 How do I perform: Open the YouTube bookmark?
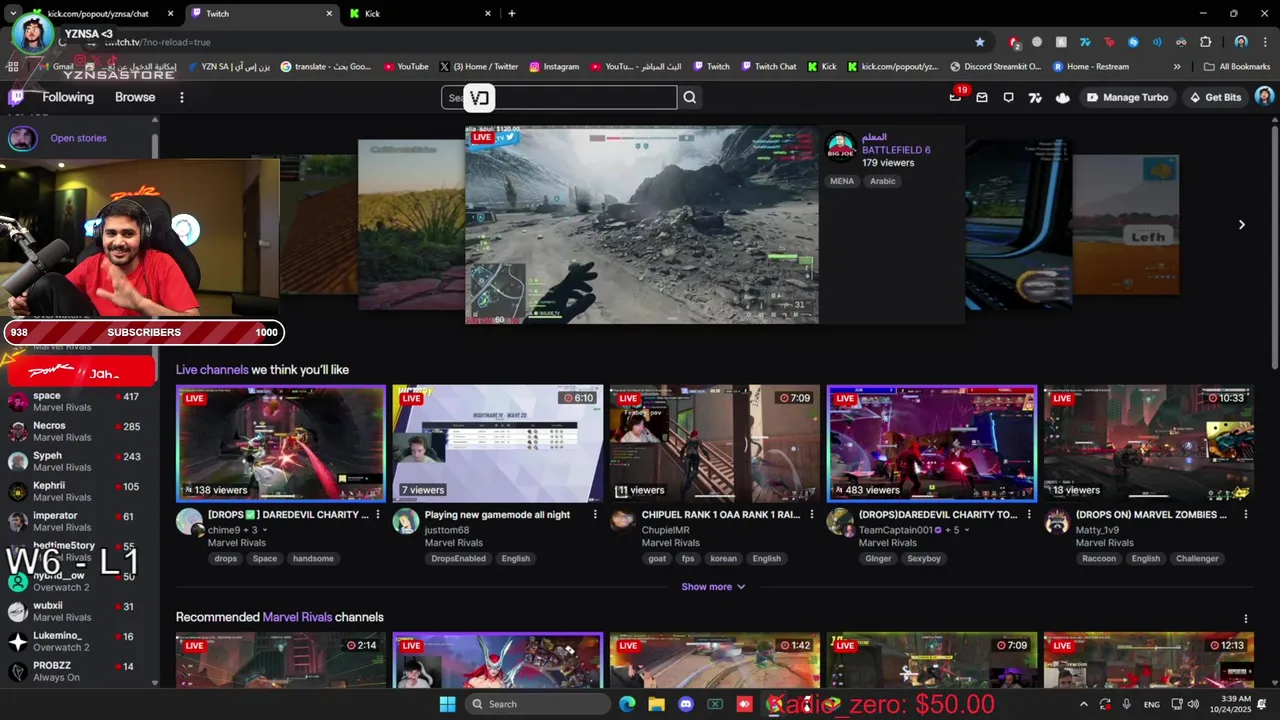[406, 67]
